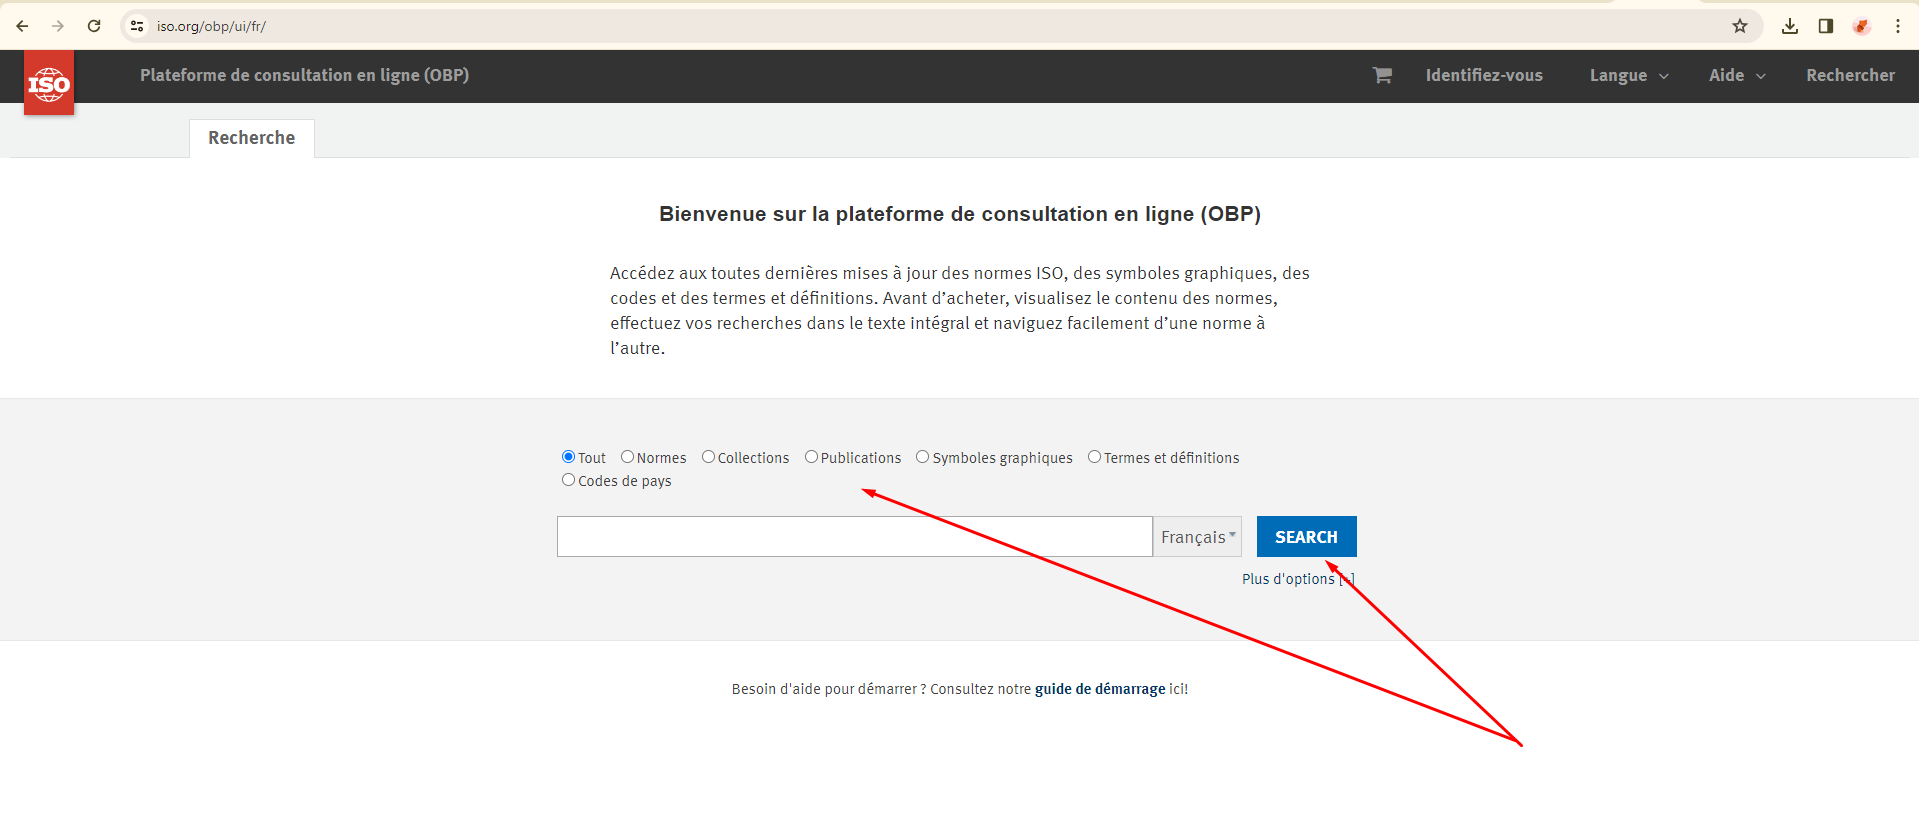
Task: Click Plateforme de consultation en ligne (OBP) title
Action: click(304, 75)
